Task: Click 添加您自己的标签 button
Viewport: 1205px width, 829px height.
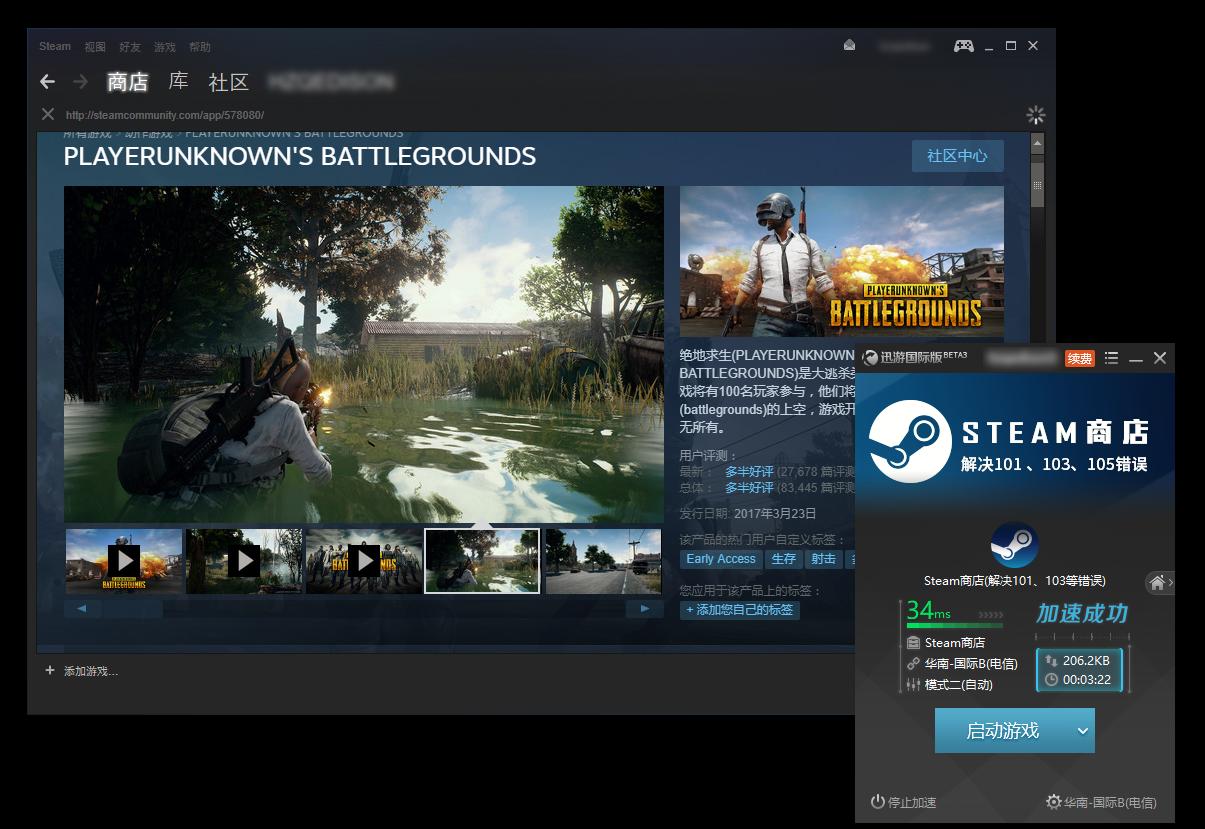Action: pyautogui.click(x=740, y=609)
